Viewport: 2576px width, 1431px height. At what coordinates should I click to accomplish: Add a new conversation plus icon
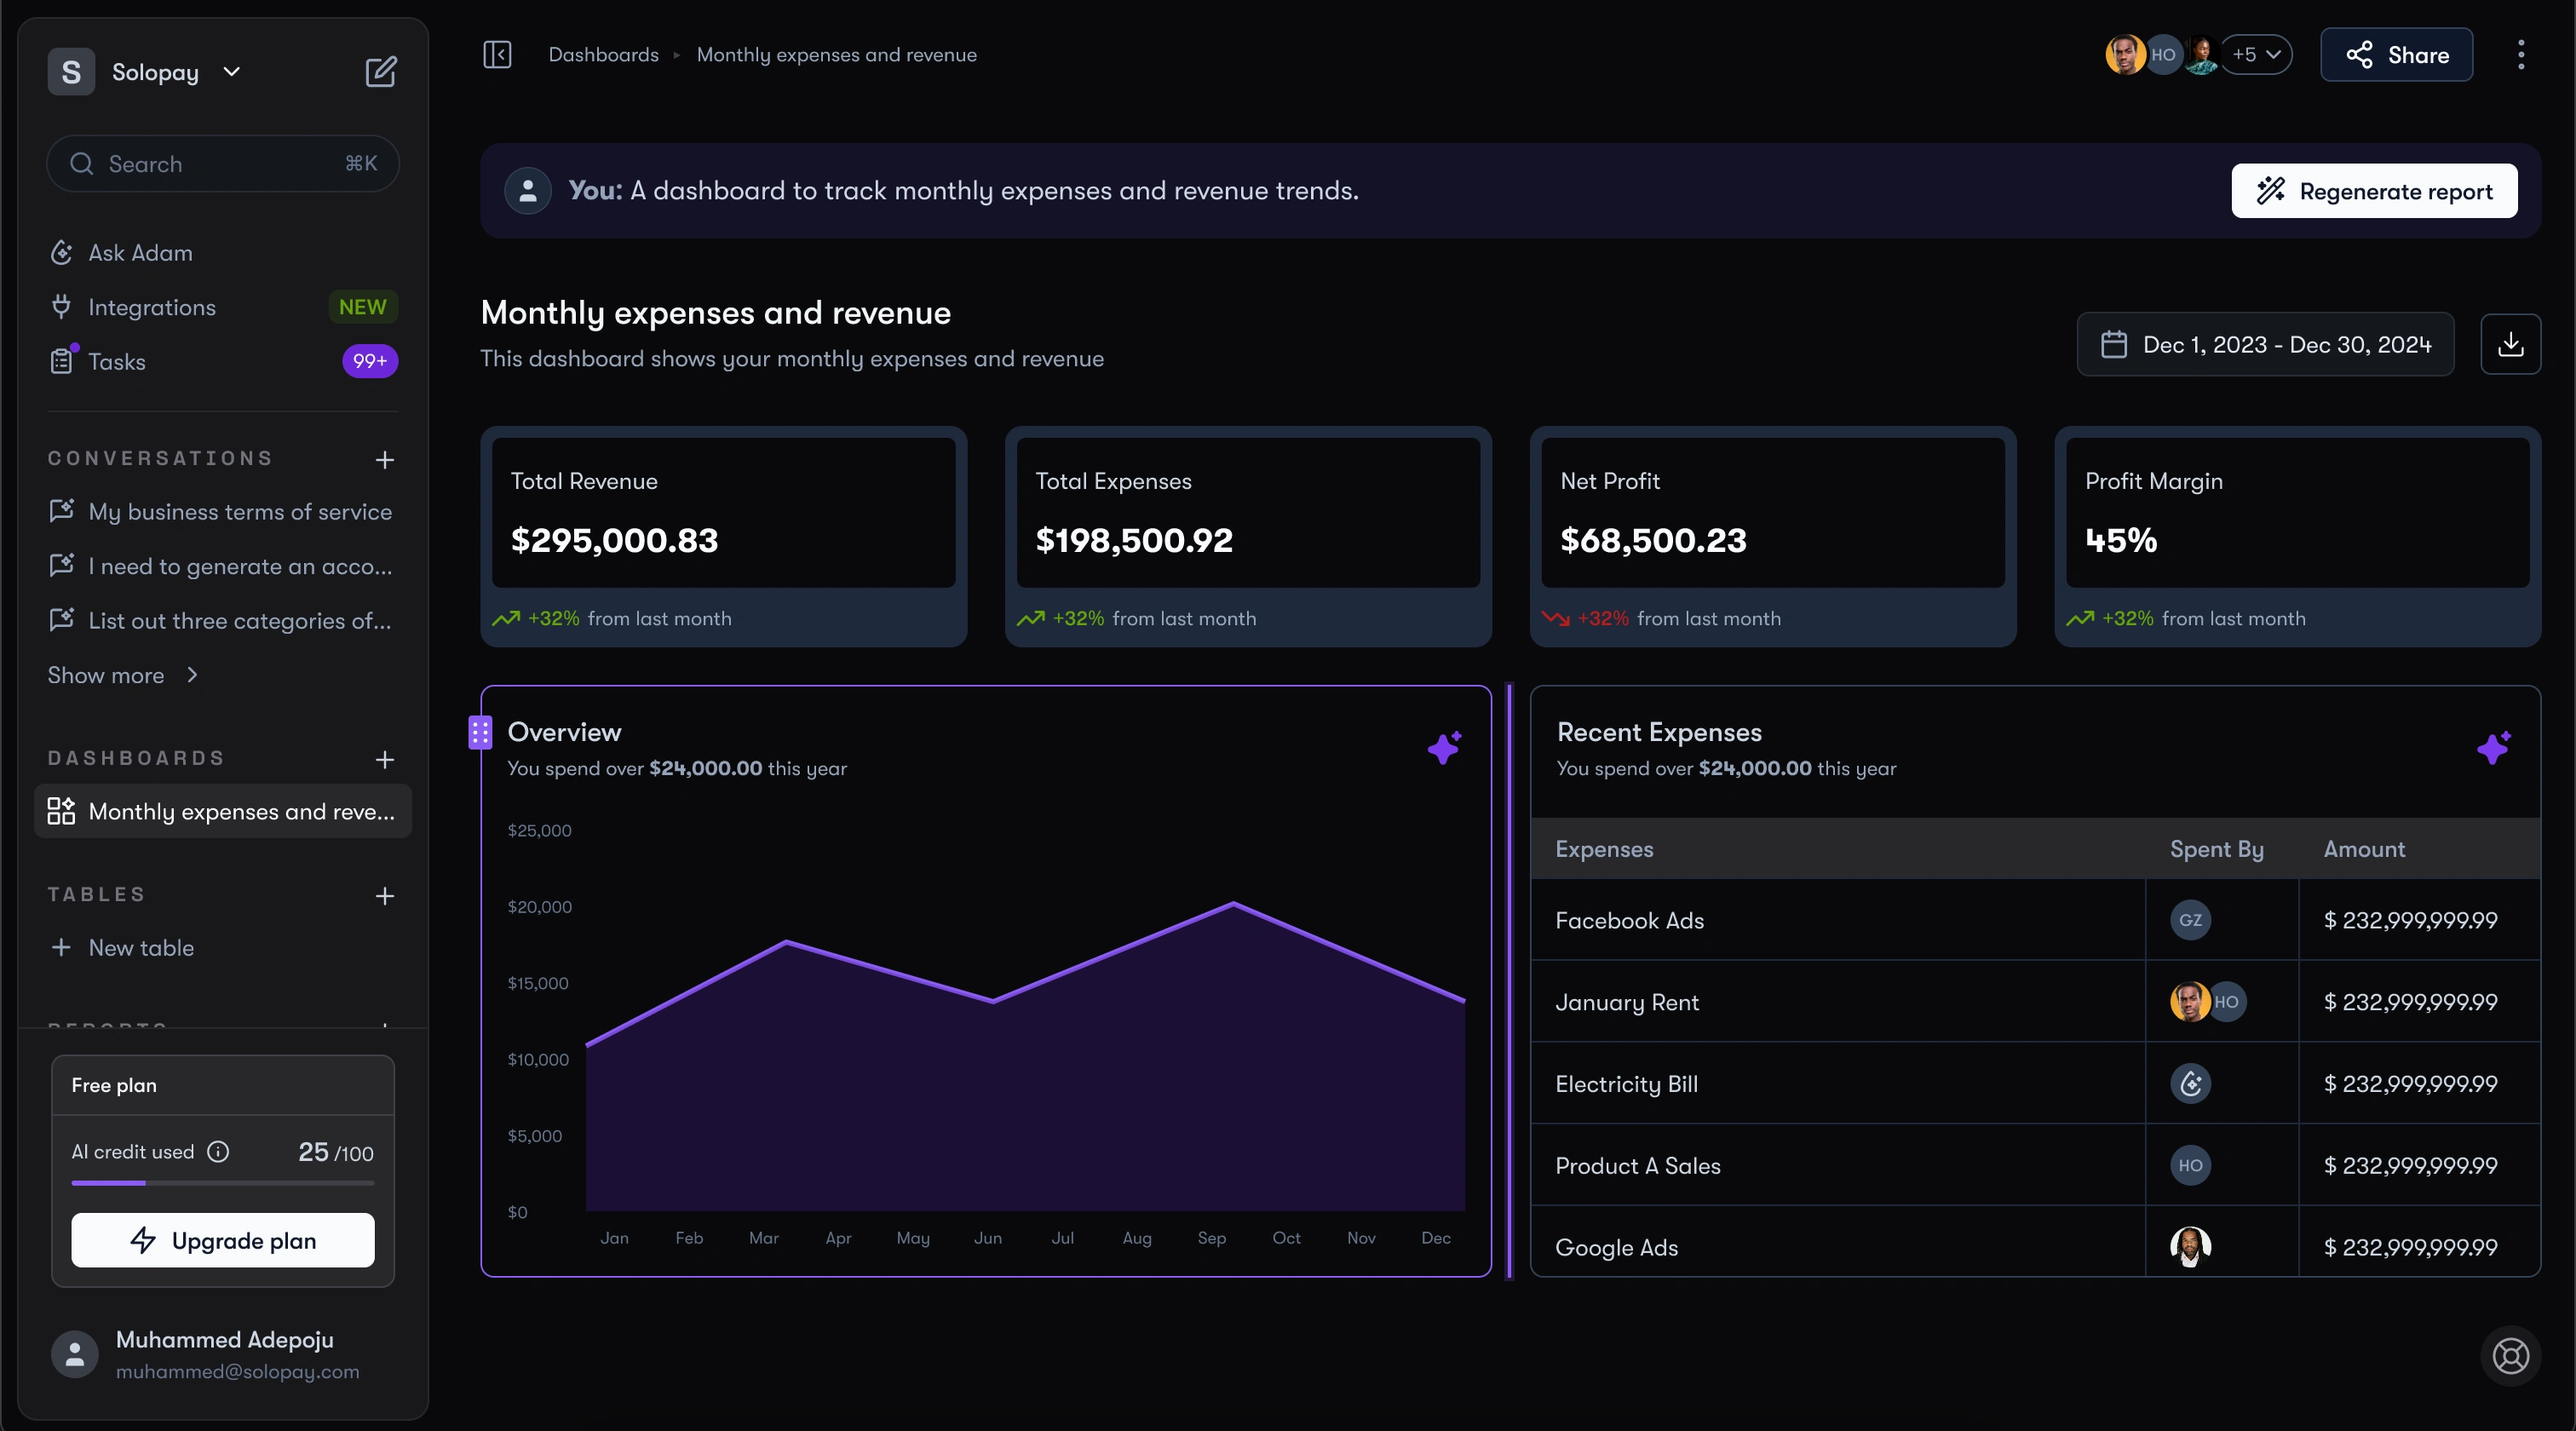[384, 460]
